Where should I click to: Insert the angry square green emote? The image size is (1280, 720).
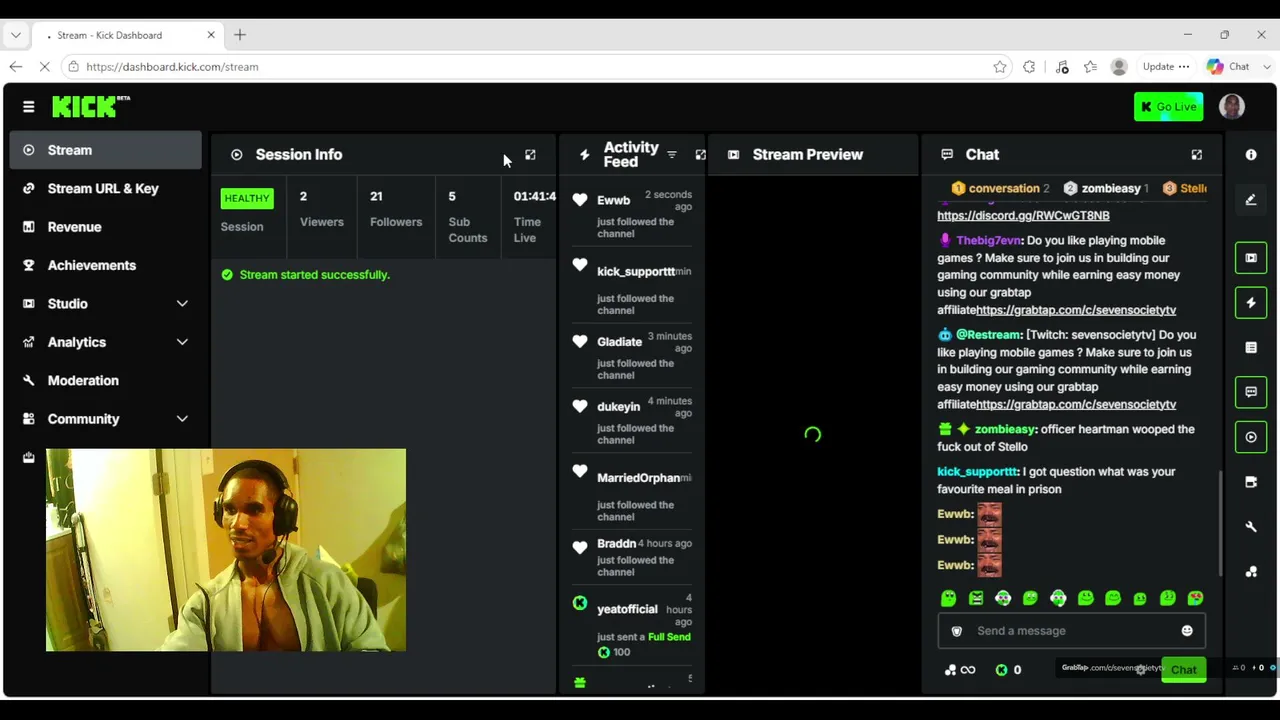tap(976, 598)
